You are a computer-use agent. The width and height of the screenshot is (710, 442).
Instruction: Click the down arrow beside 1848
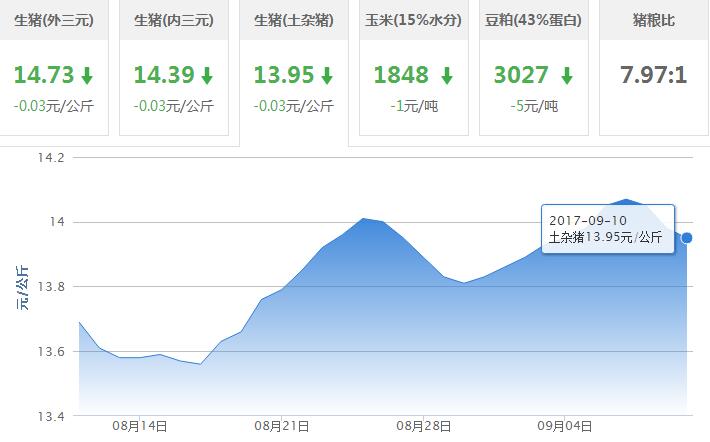pyautogui.click(x=446, y=76)
